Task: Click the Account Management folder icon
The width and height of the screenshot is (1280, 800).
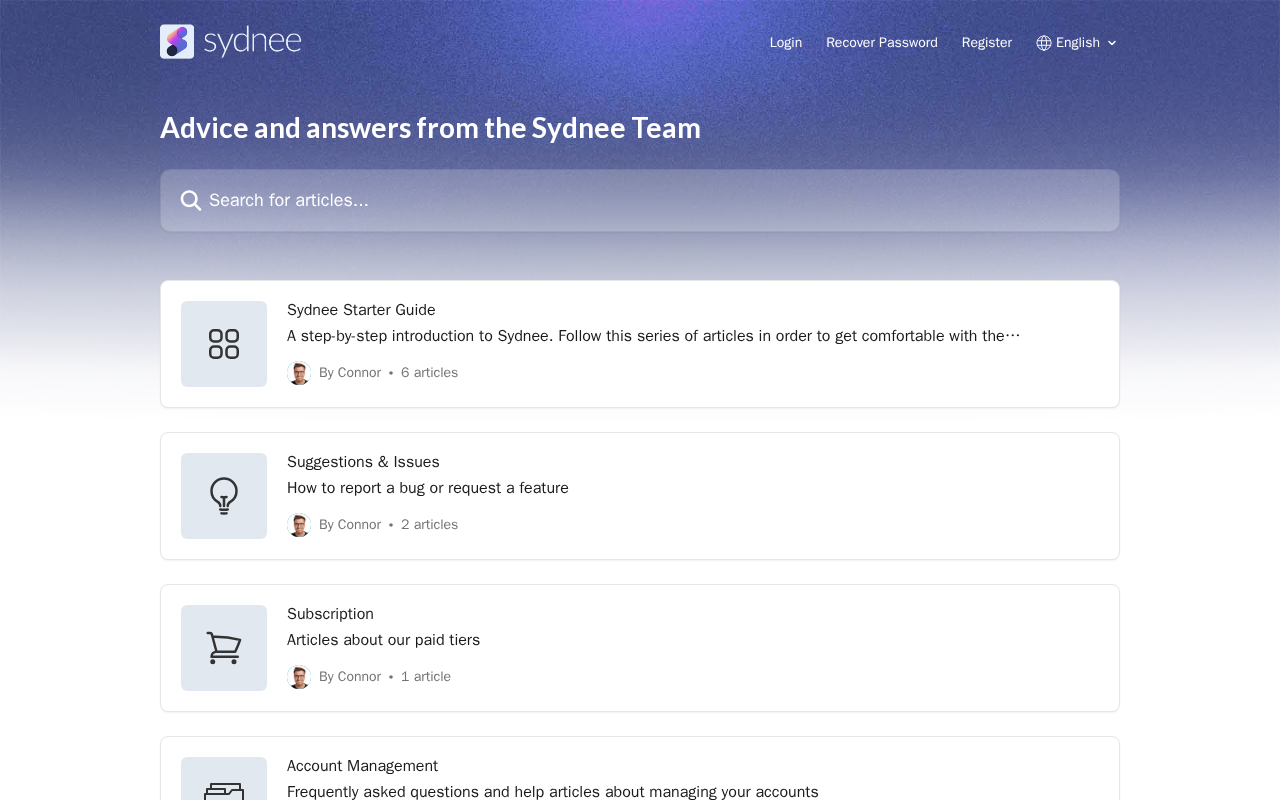Action: 224,788
